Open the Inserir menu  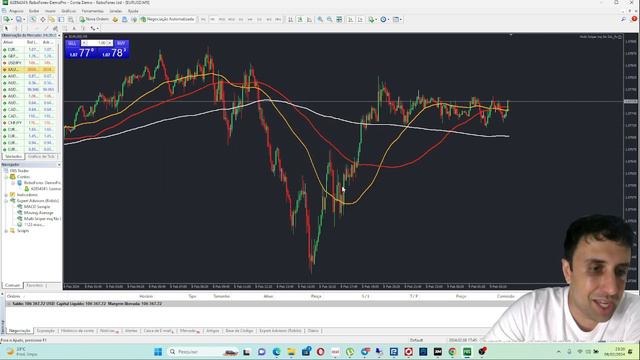click(50, 11)
